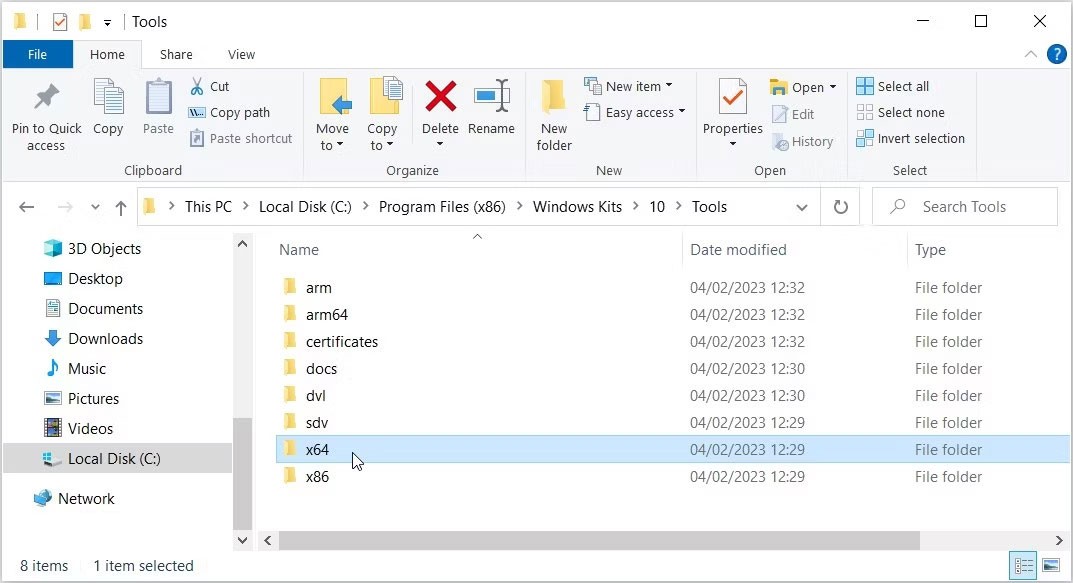Click the Rename icon in Organize group
1073x583 pixels.
tap(491, 98)
